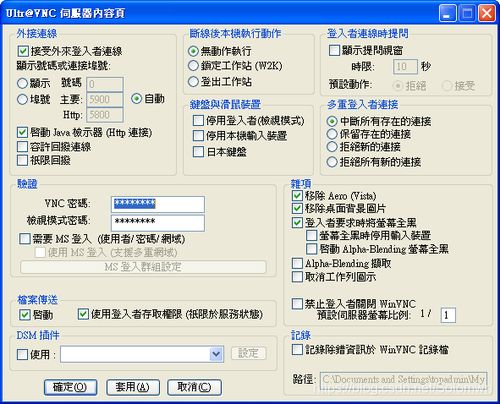Enable 容許回授連線 checkbox
500x404 pixels.
[x=22, y=147]
